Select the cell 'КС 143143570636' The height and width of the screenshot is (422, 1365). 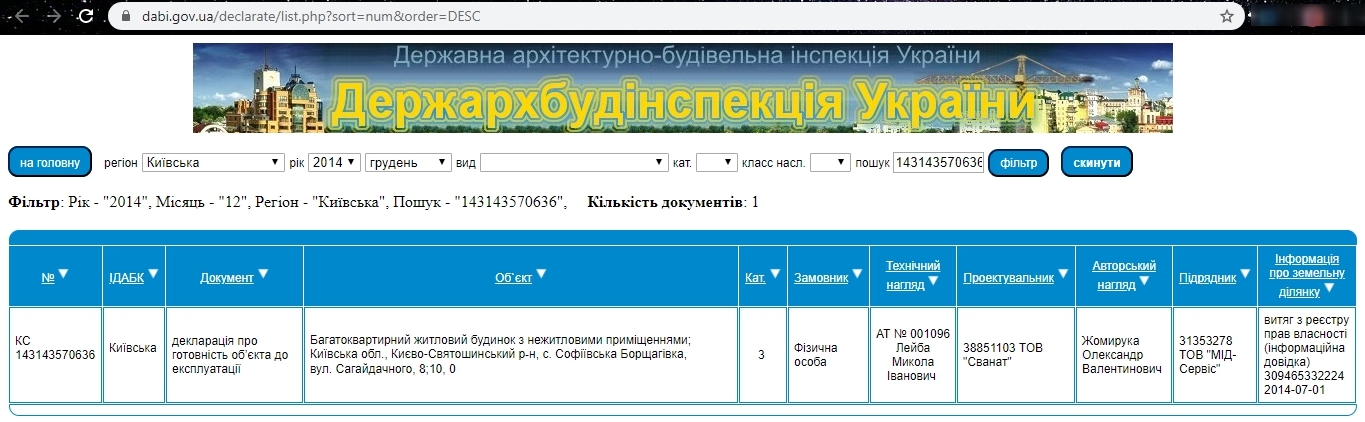57,355
